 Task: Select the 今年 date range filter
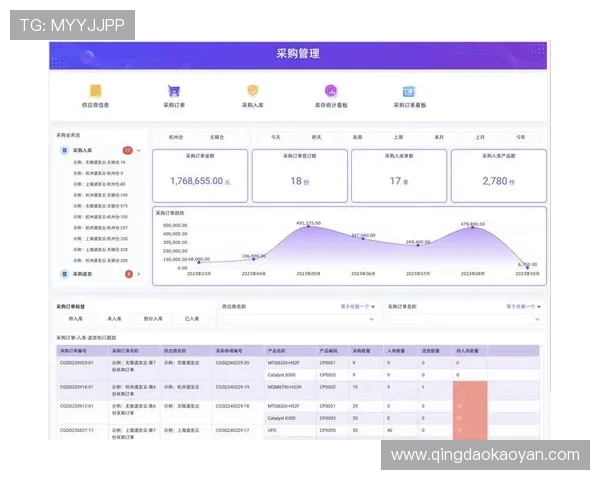(520, 137)
